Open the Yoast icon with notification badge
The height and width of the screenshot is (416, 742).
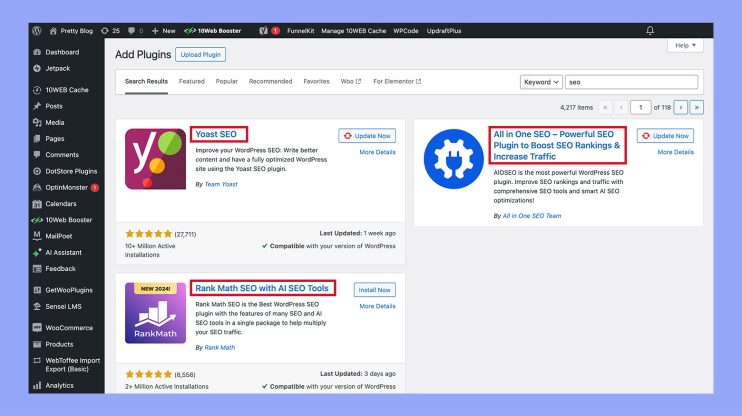[269, 31]
